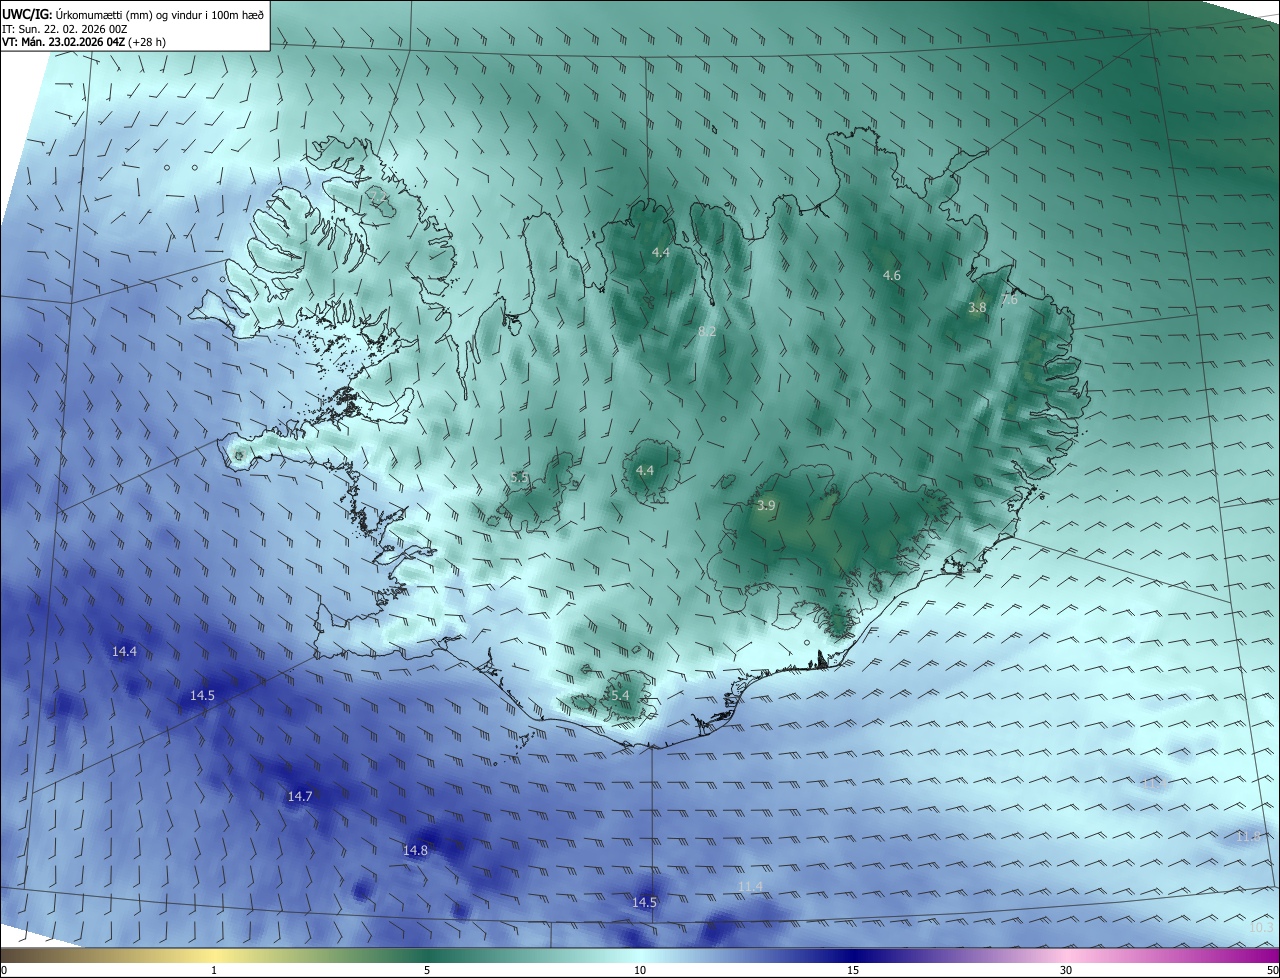Click the color scale tick label "10"

point(640,970)
